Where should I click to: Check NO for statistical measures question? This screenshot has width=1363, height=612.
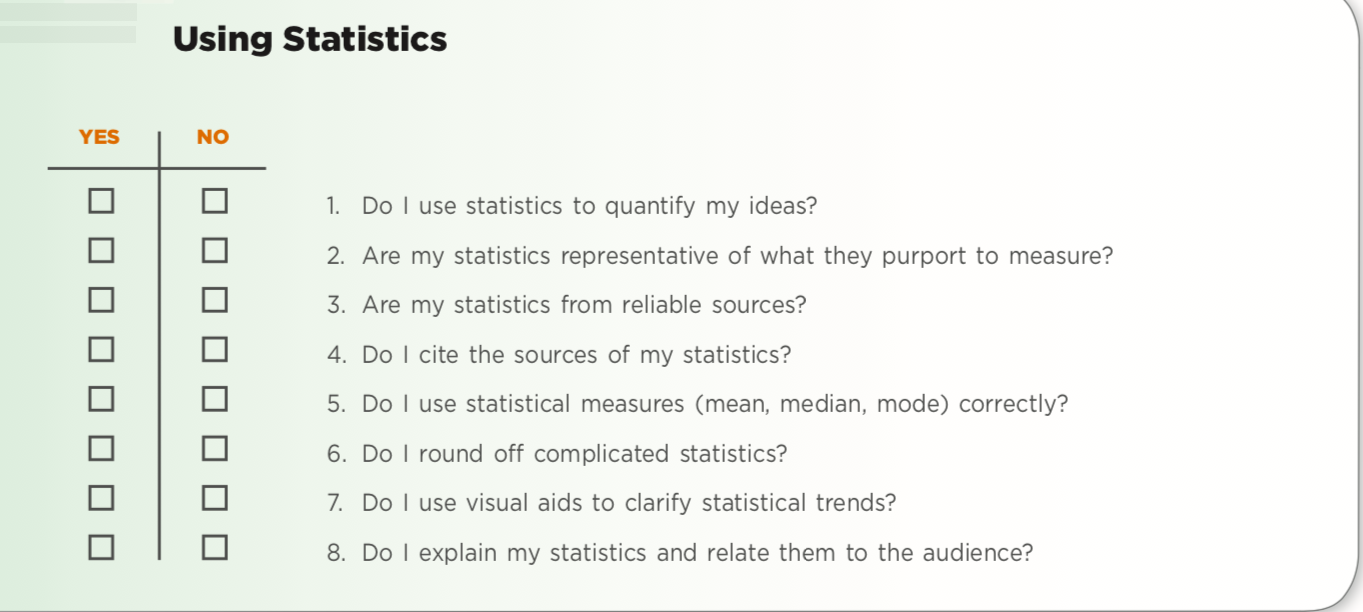[214, 398]
